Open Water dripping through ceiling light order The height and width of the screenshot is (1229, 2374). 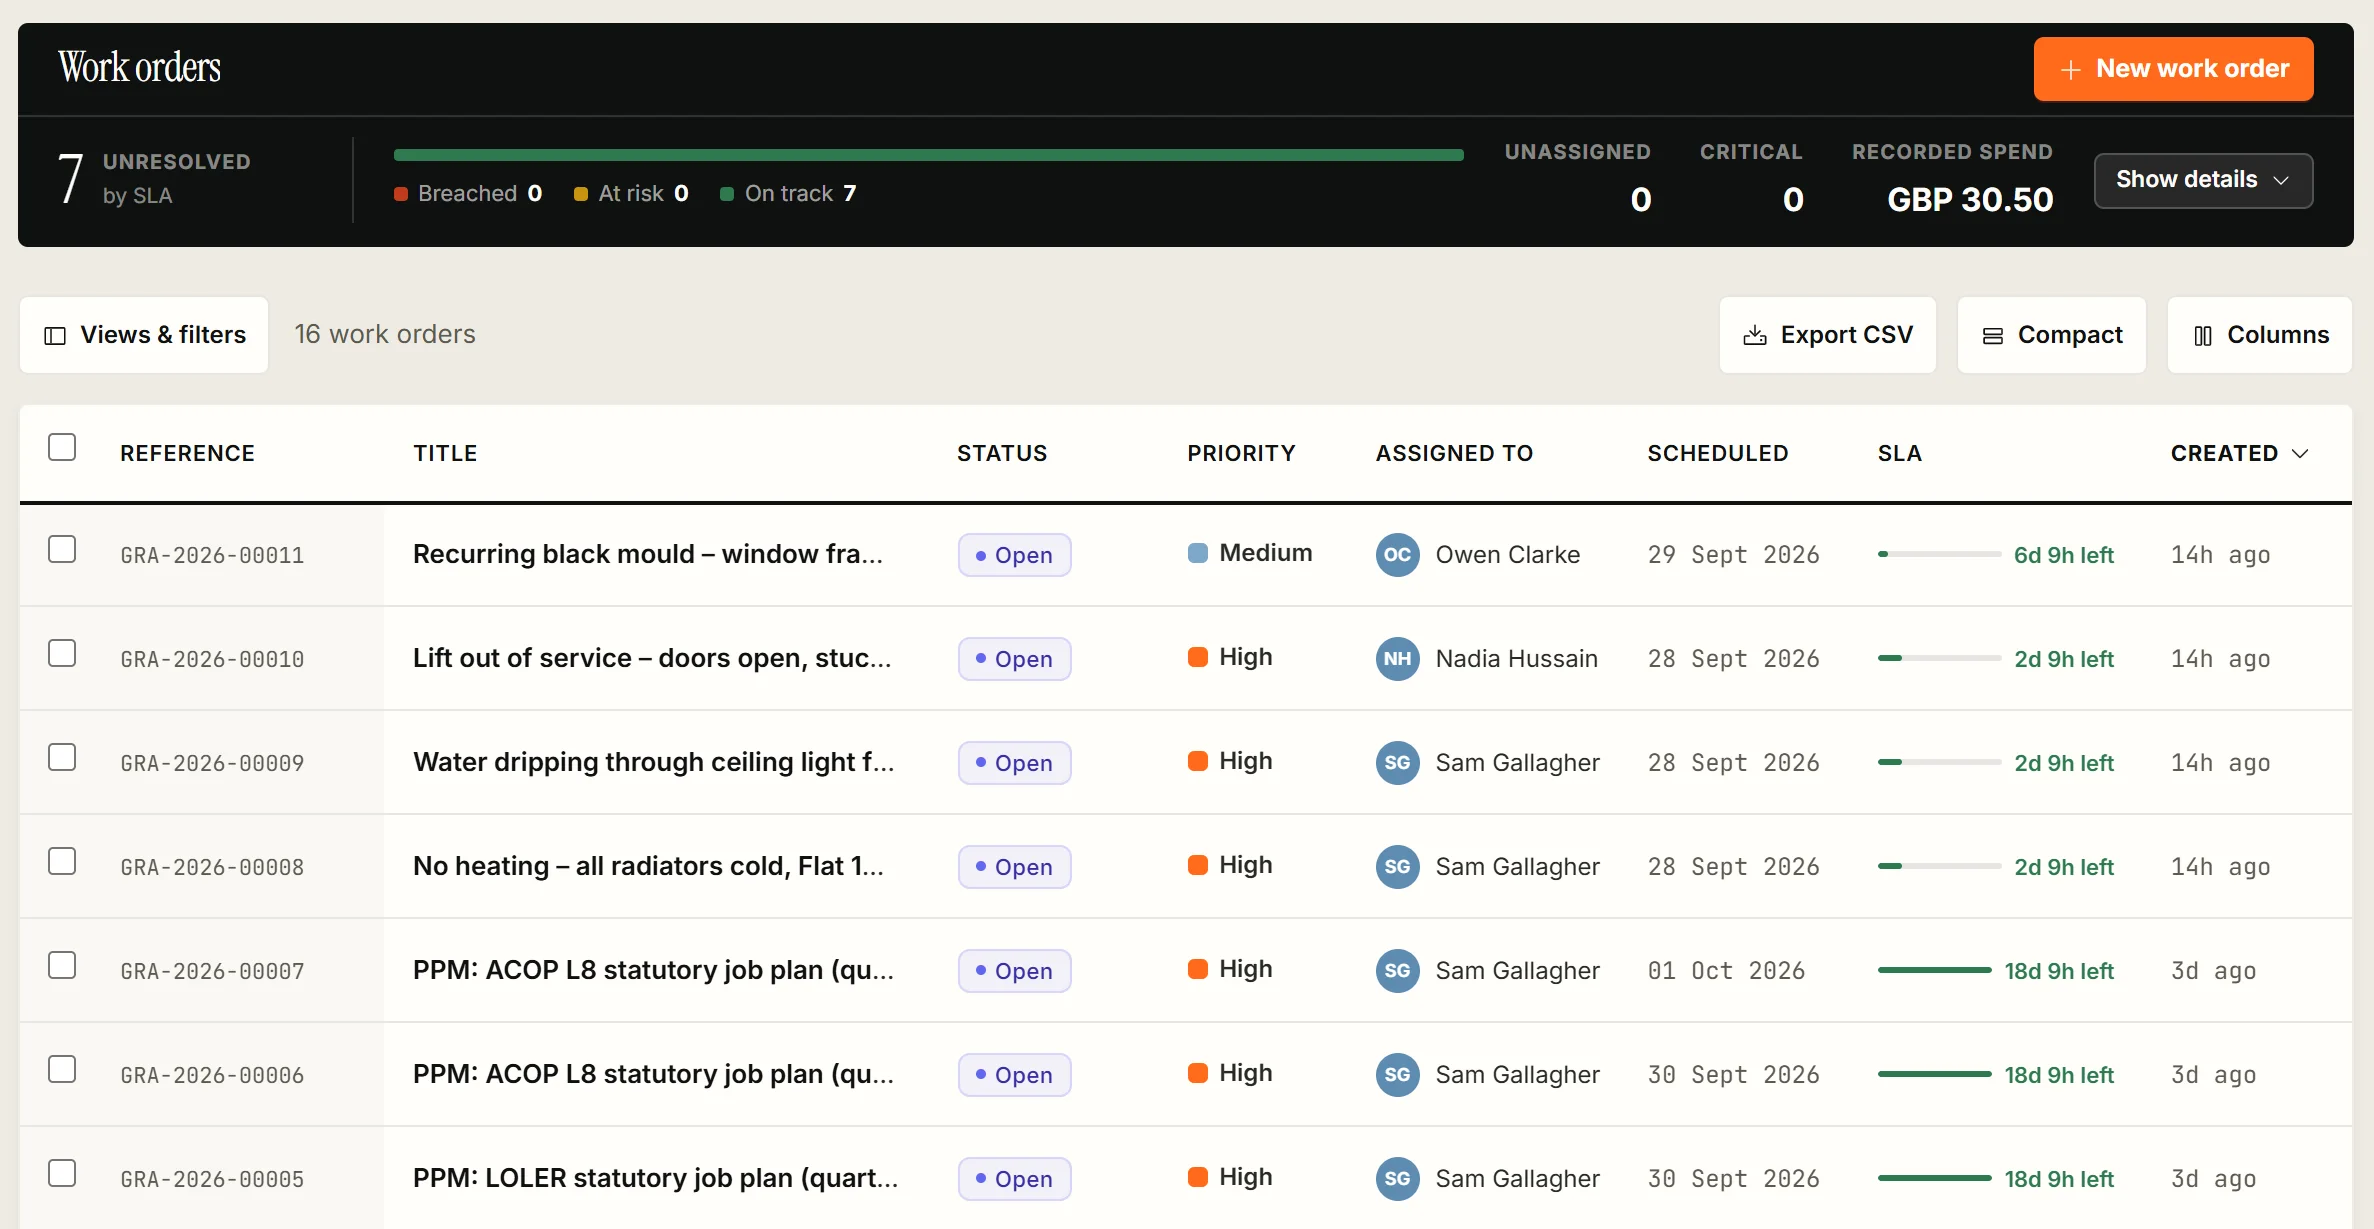pos(654,763)
